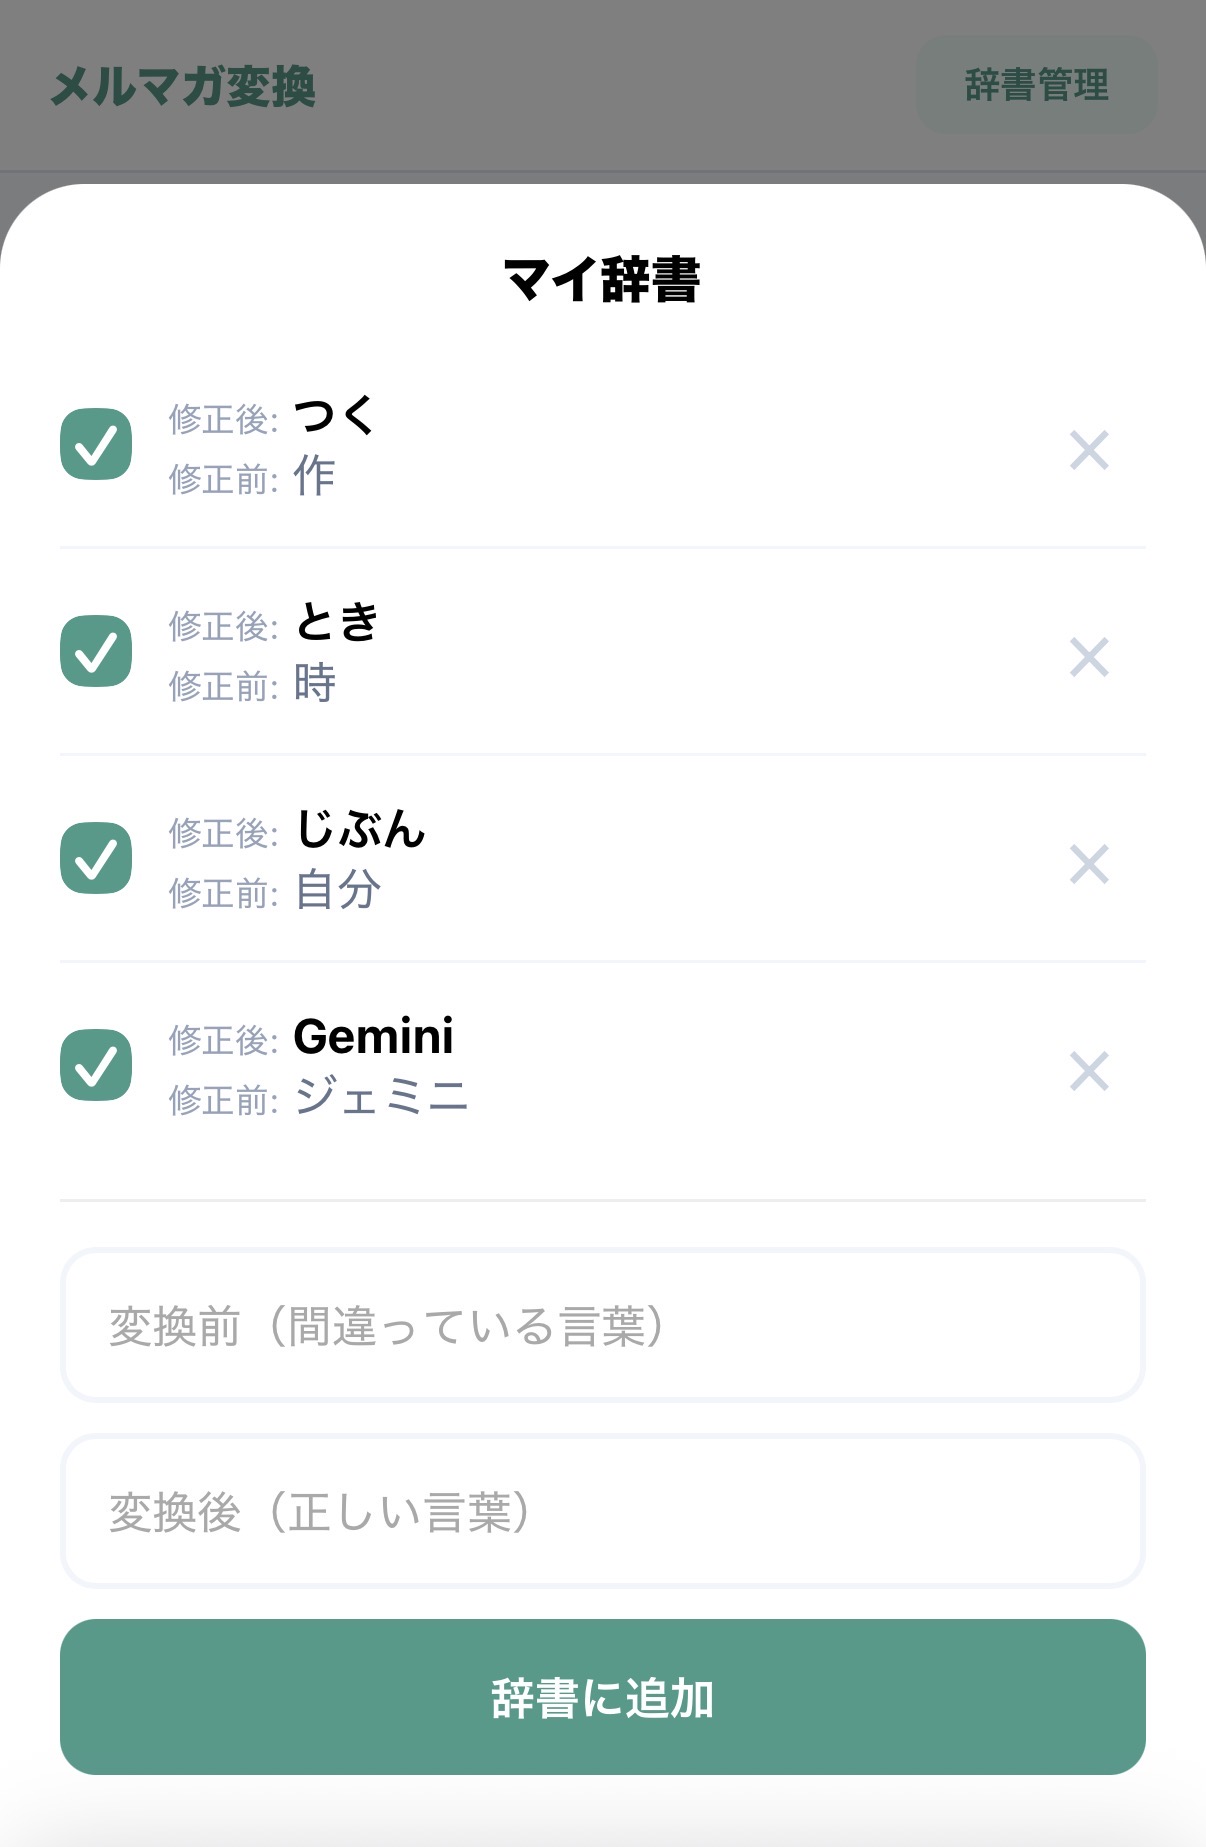Select the corrected word とき

(337, 623)
